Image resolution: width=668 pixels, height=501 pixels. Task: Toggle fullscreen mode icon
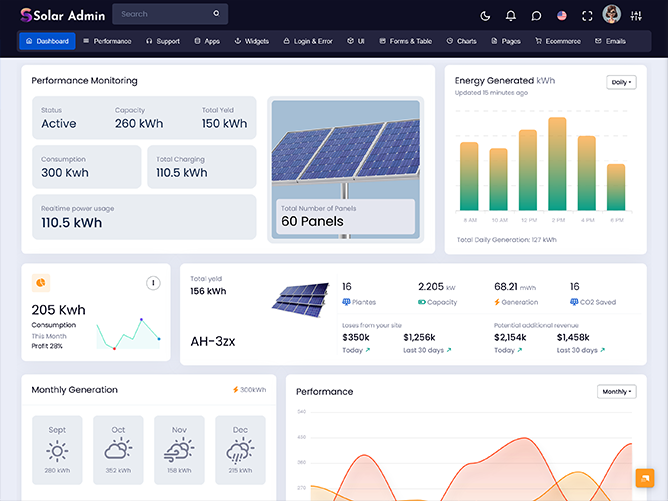click(588, 15)
